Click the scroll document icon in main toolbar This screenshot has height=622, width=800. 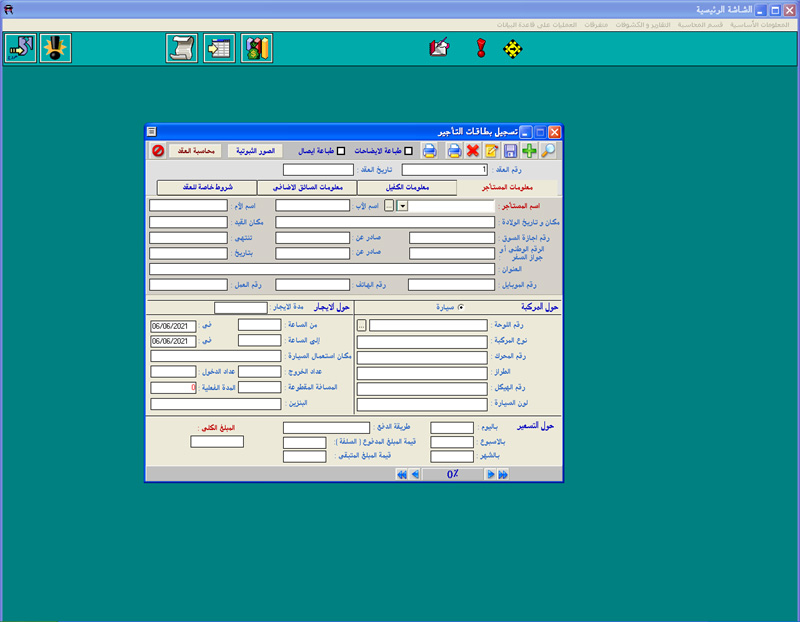tap(181, 48)
